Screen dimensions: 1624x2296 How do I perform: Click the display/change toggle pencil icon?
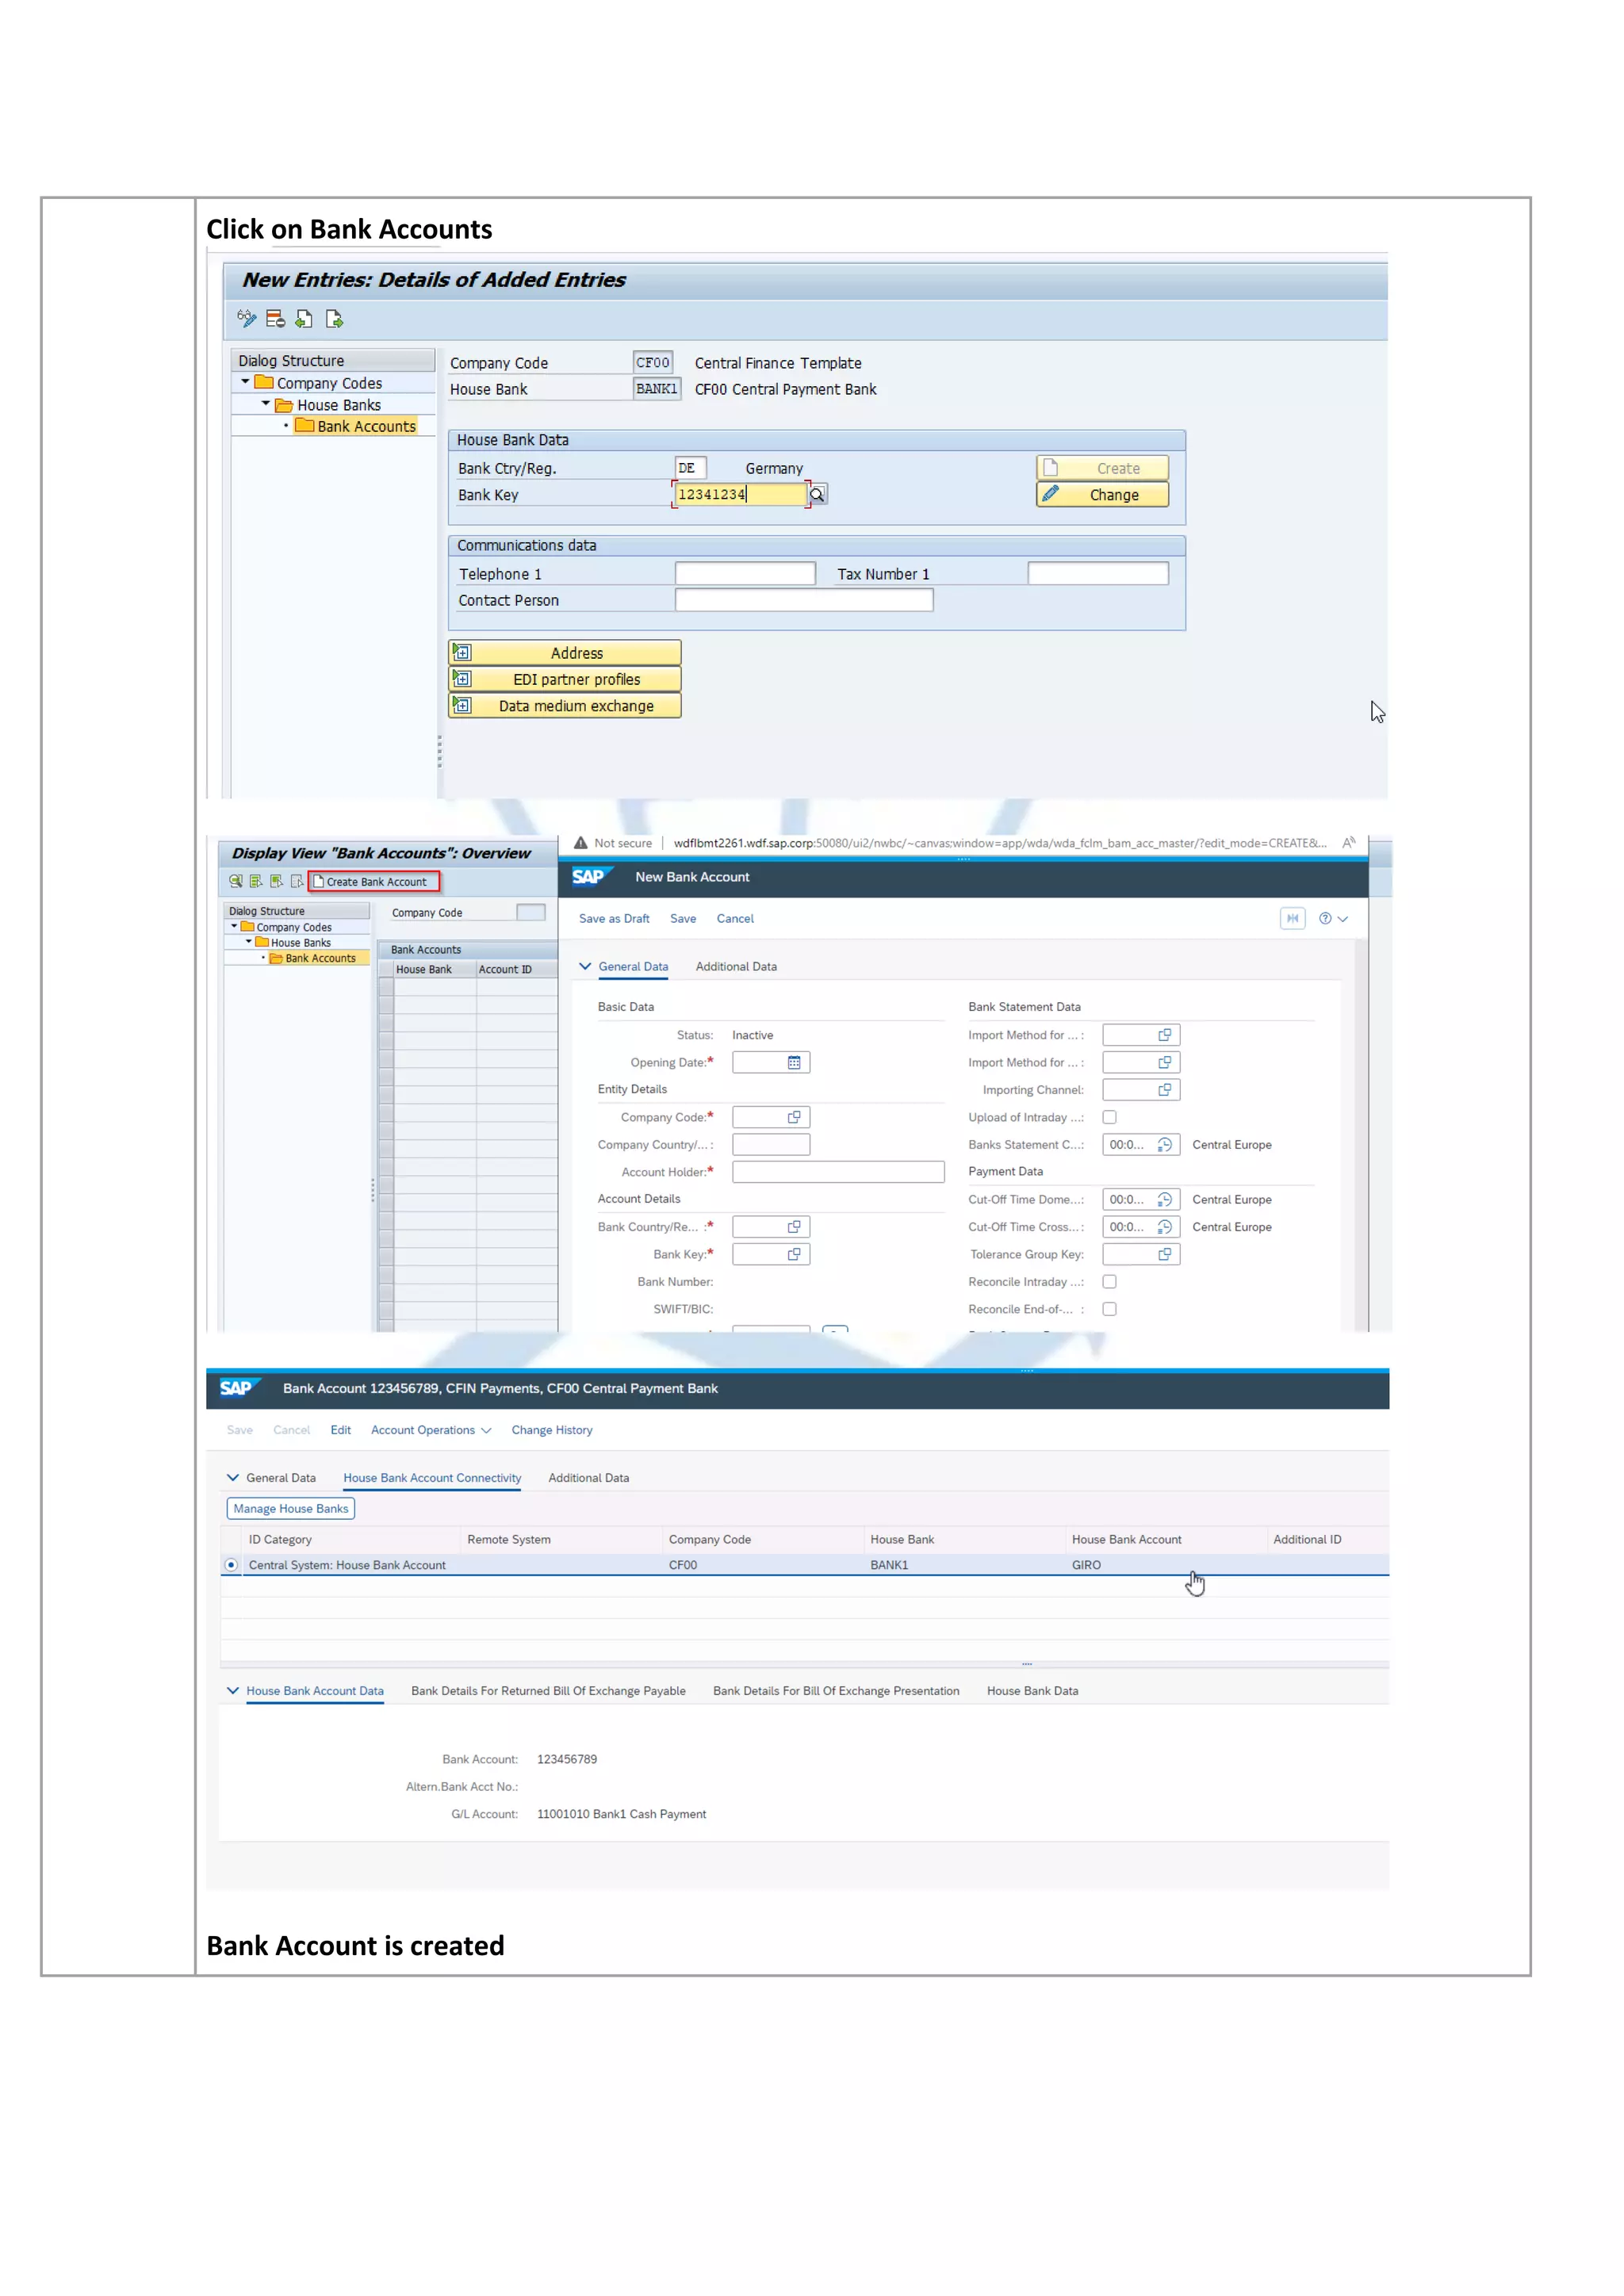(246, 319)
